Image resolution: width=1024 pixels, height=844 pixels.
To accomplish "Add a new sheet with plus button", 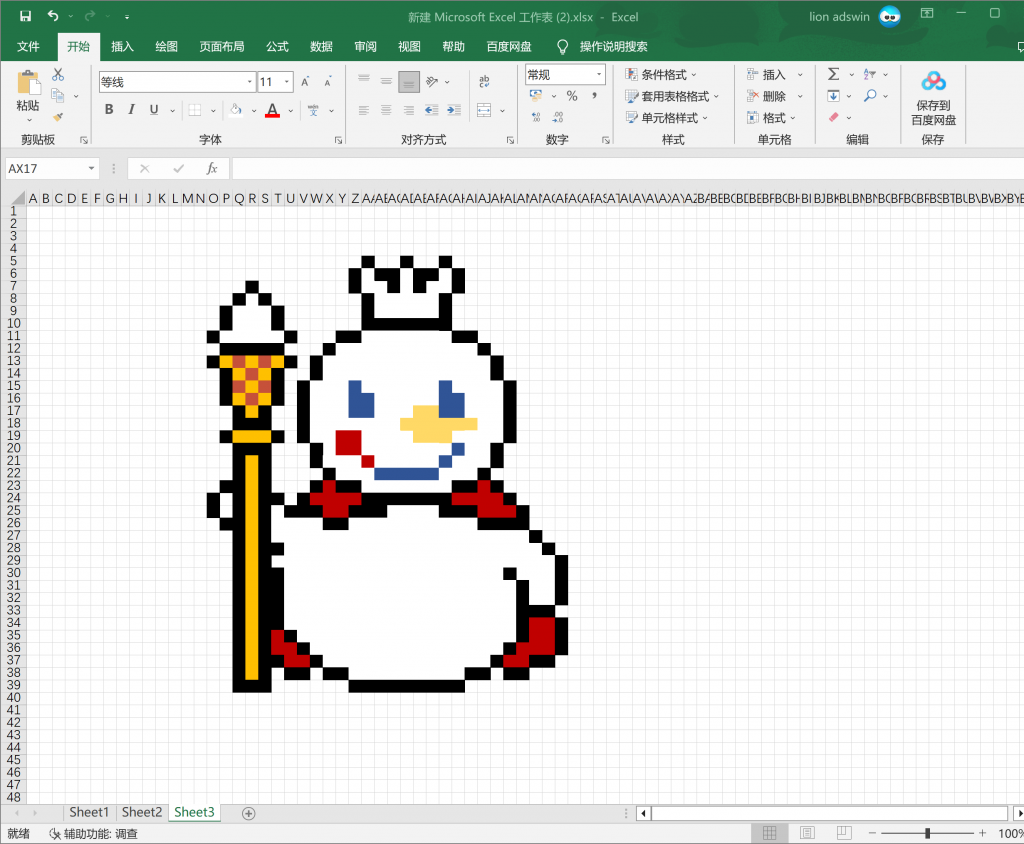I will coord(248,813).
